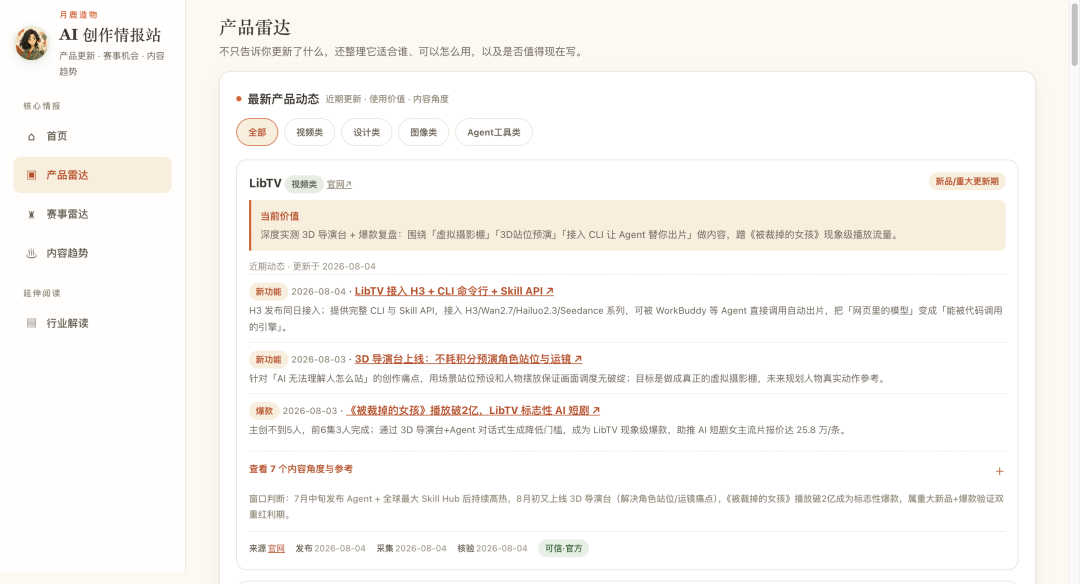Viewport: 1080px width, 584px height.
Task: Open 内容趋势 navigation item
Action: [92, 253]
